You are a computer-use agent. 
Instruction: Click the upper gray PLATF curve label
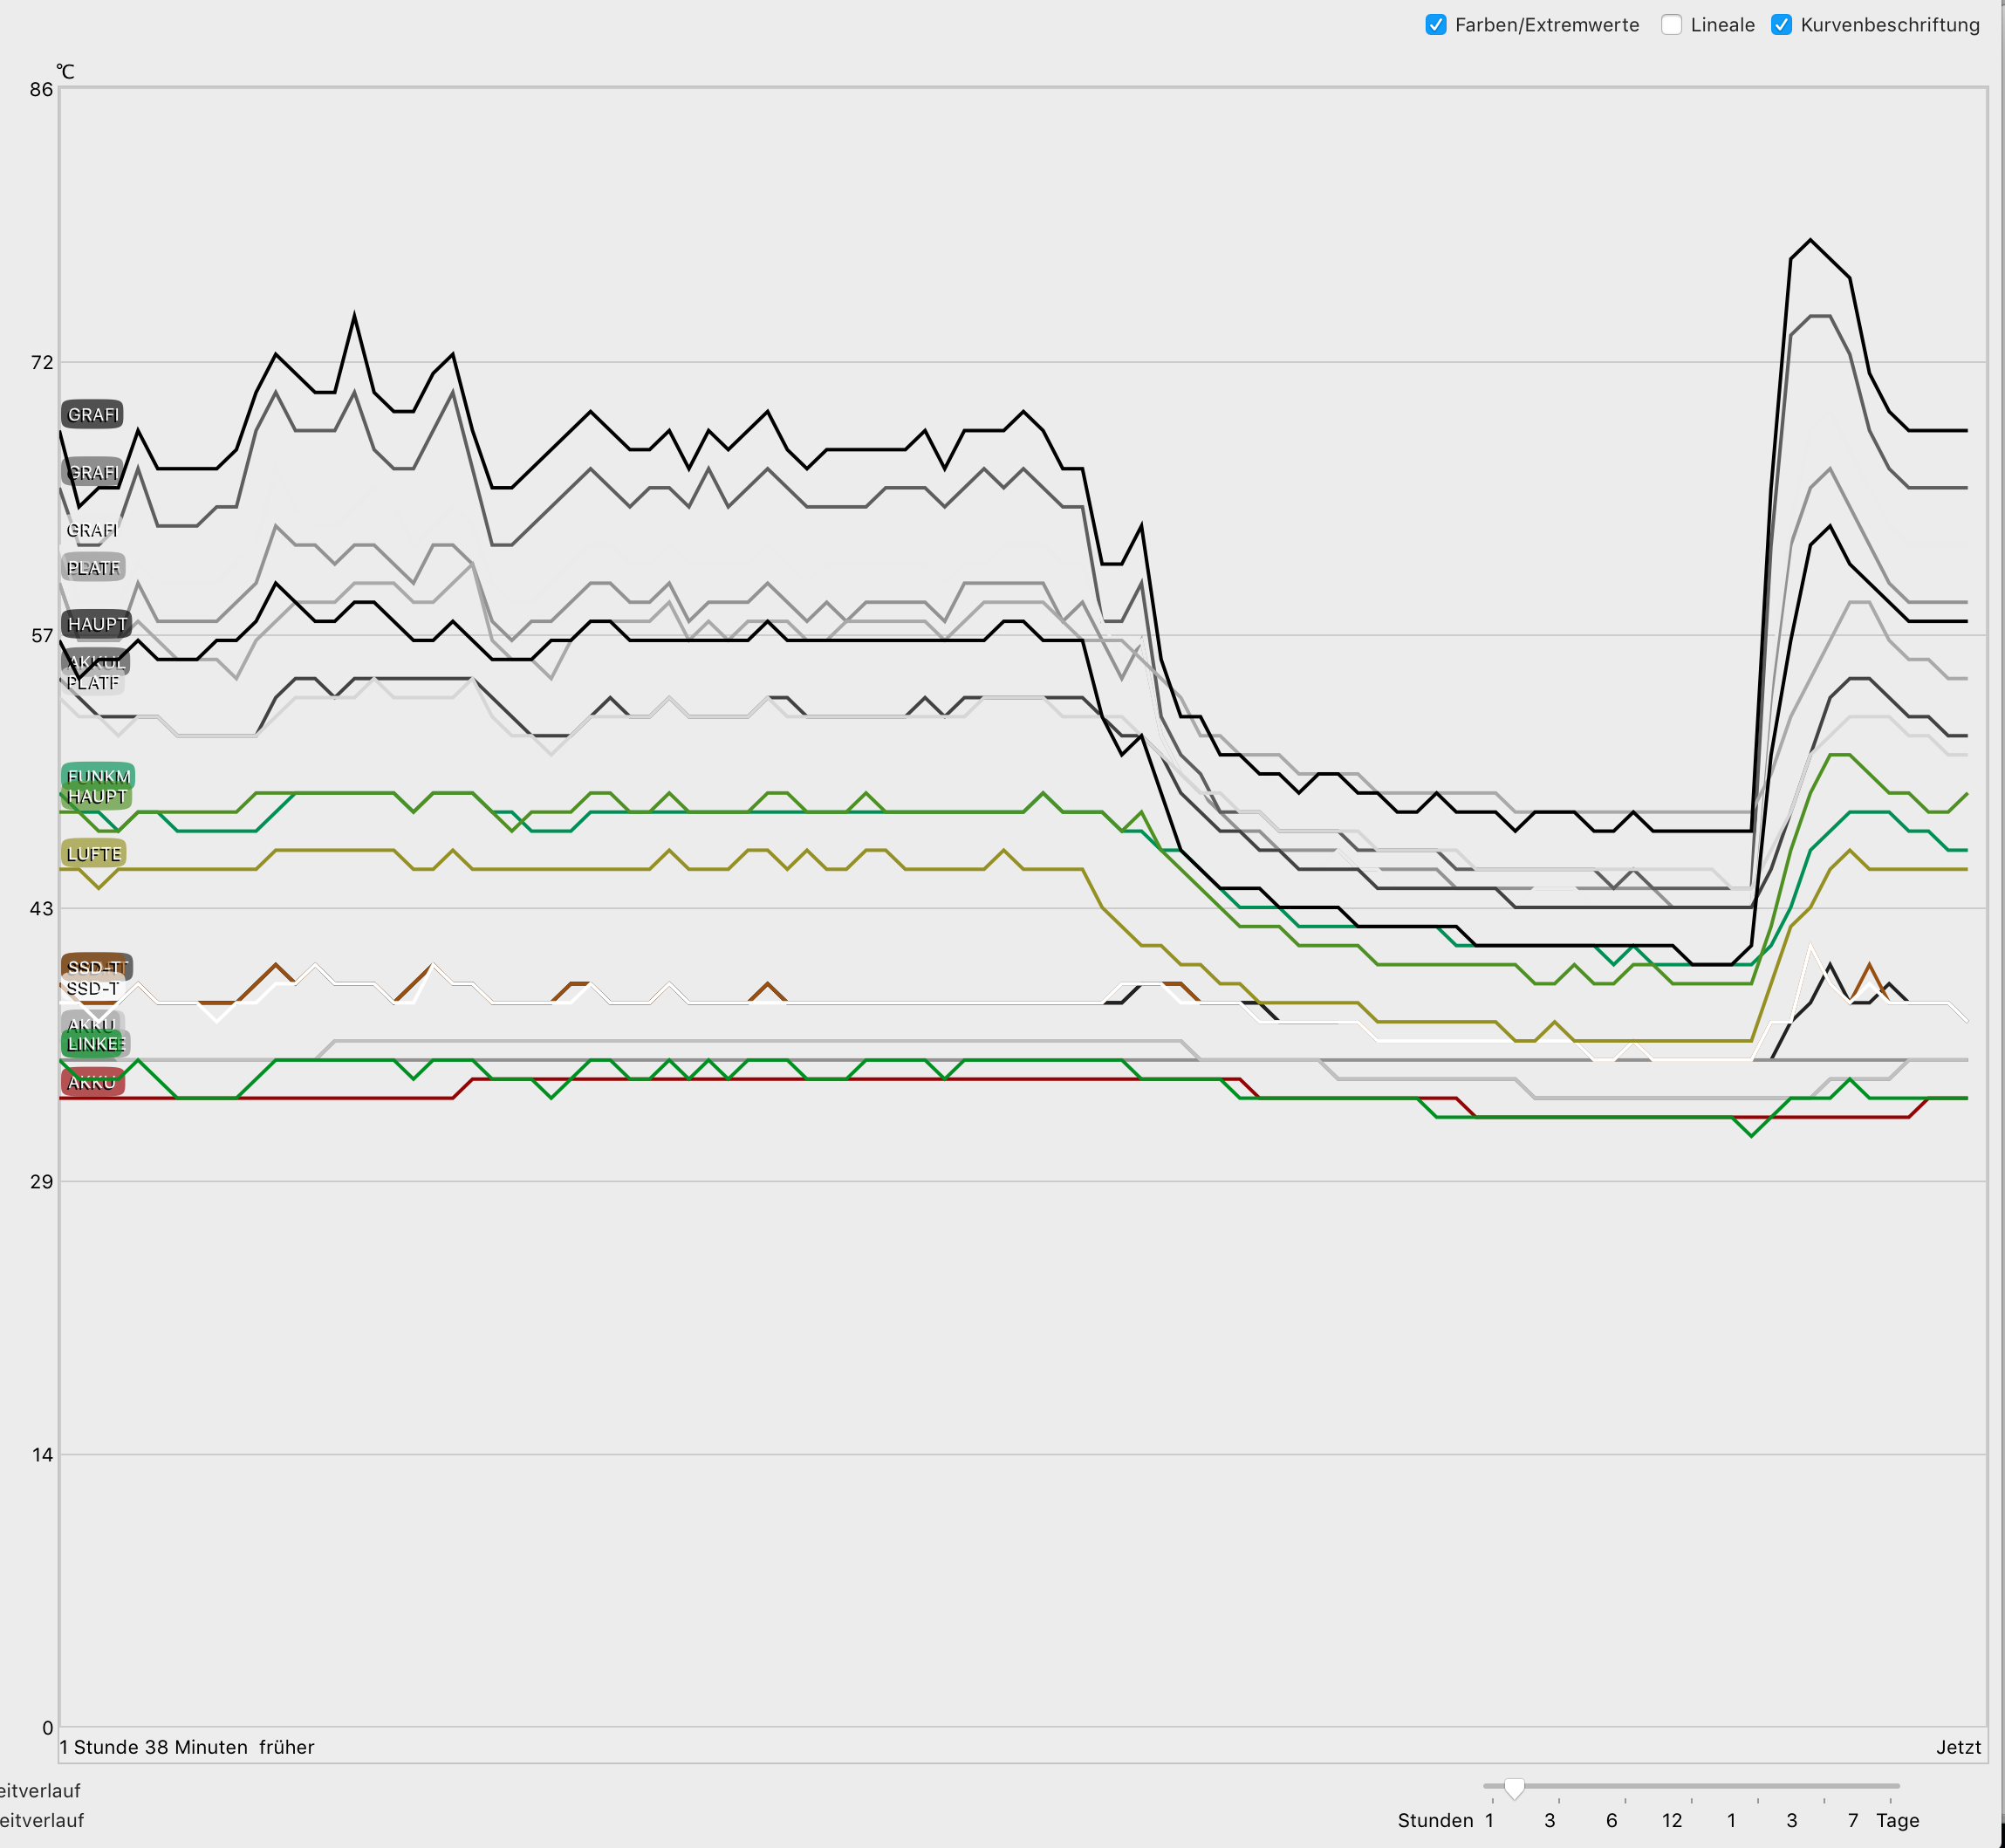coord(93,568)
